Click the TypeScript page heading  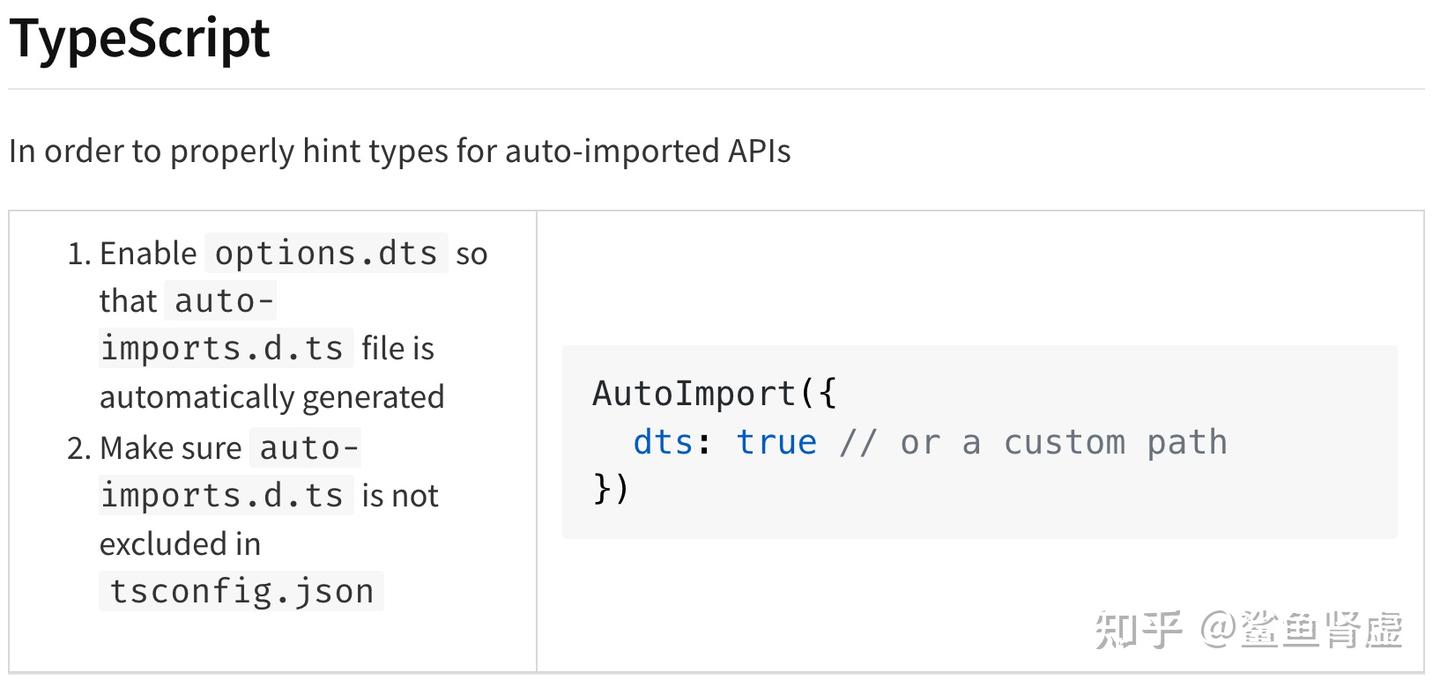(x=138, y=38)
